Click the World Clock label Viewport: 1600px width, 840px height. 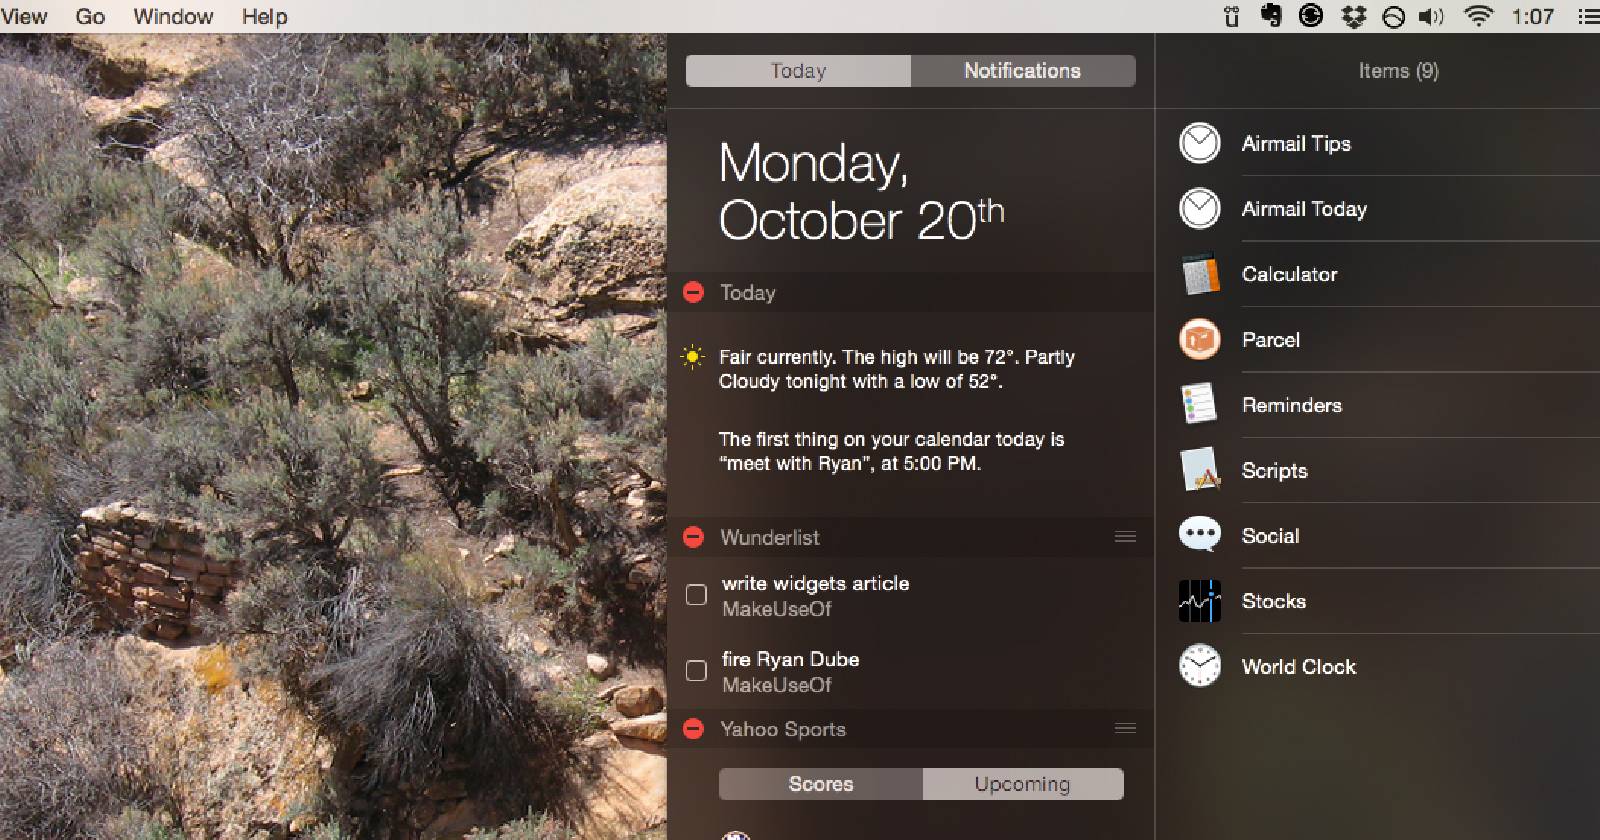point(1299,667)
